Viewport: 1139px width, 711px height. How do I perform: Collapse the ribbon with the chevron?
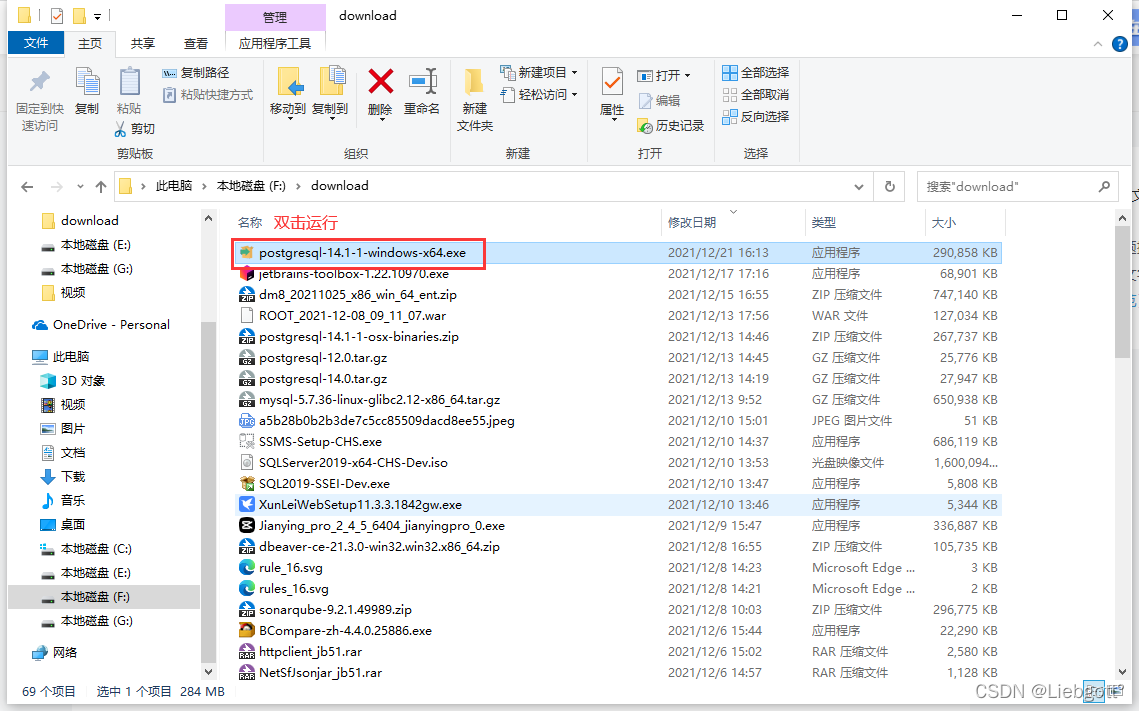click(1098, 44)
